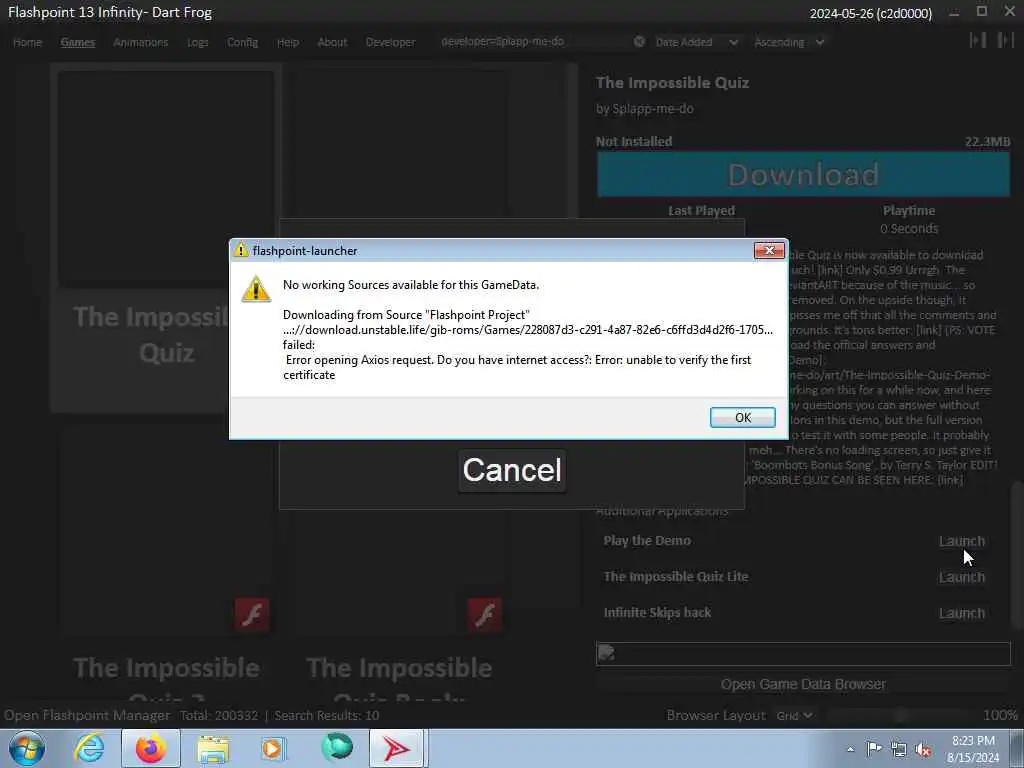Open the Config tab
1024x768 pixels.
[x=242, y=42]
